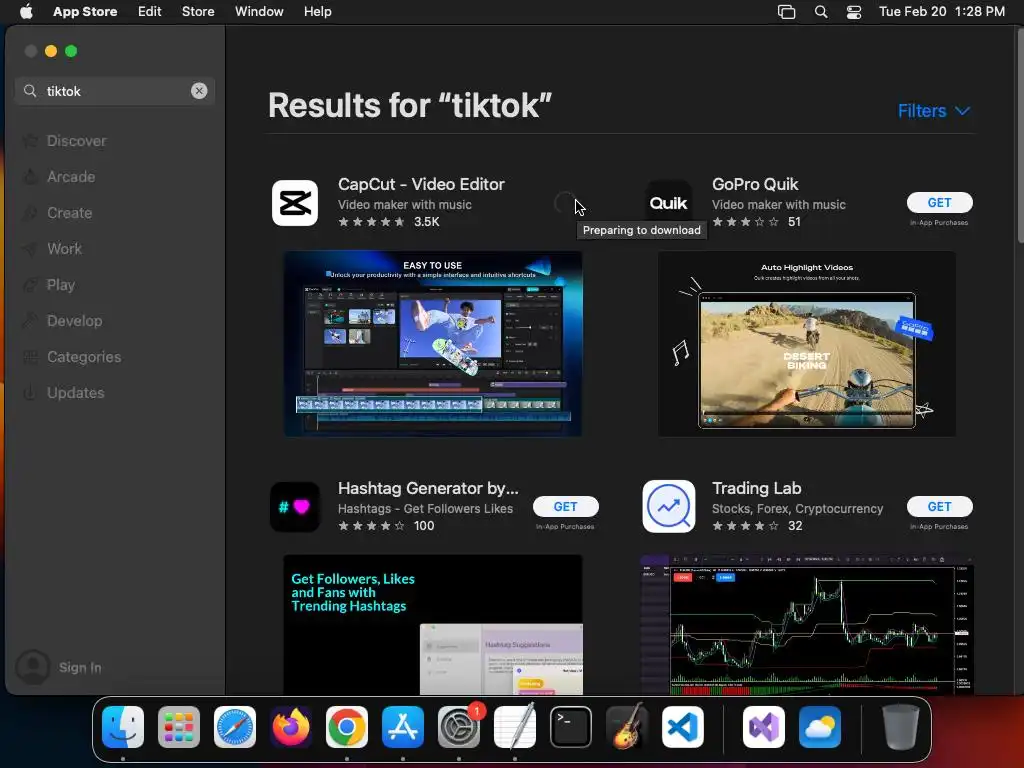Open the GoPro Quik app icon
This screenshot has height=768, width=1024.
pyautogui.click(x=669, y=203)
